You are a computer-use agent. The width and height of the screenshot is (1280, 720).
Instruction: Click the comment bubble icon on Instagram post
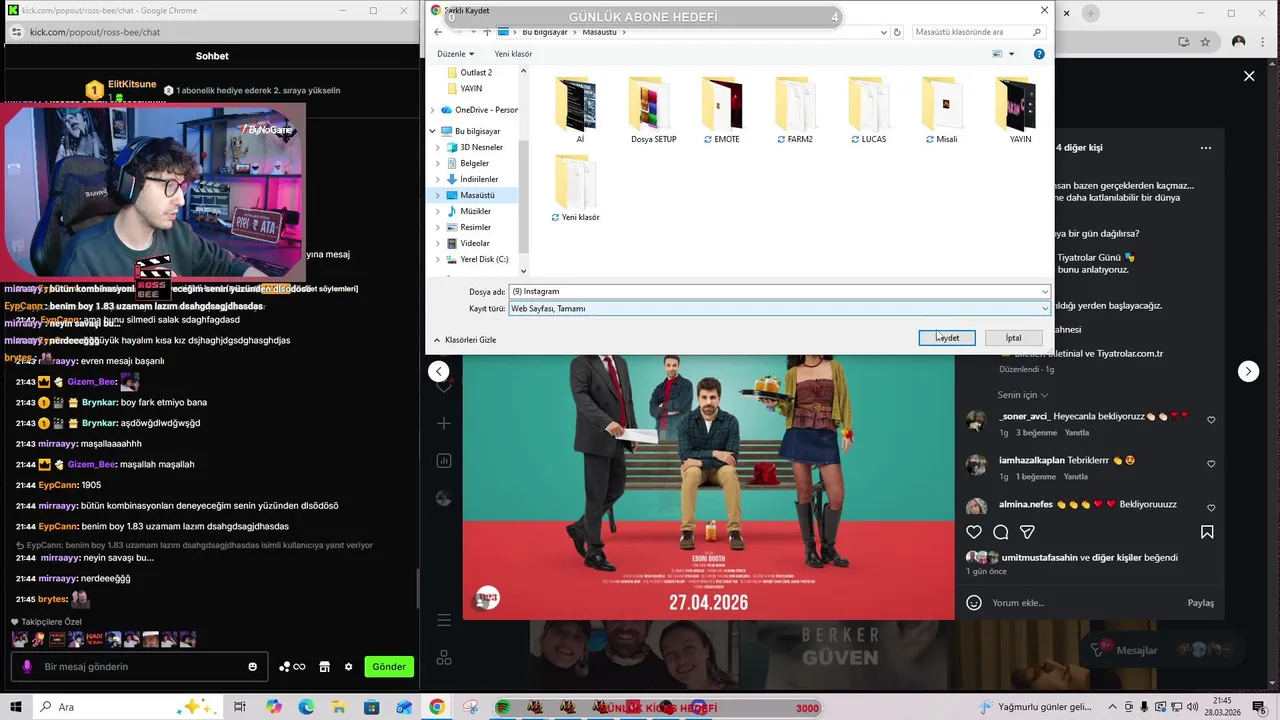[x=1001, y=532]
